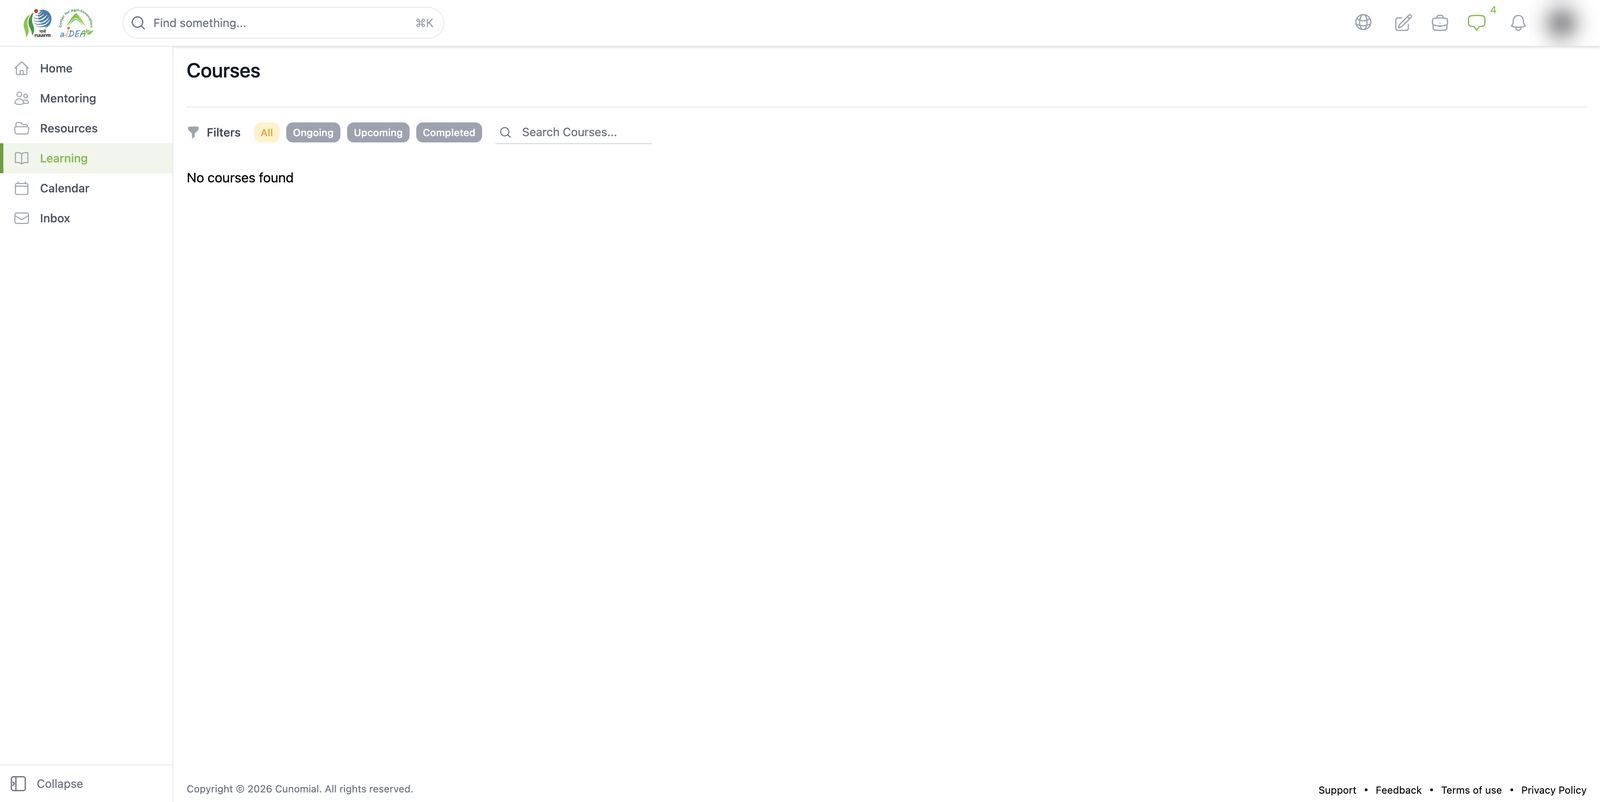Toggle the Upcoming filter chip

[x=378, y=132]
